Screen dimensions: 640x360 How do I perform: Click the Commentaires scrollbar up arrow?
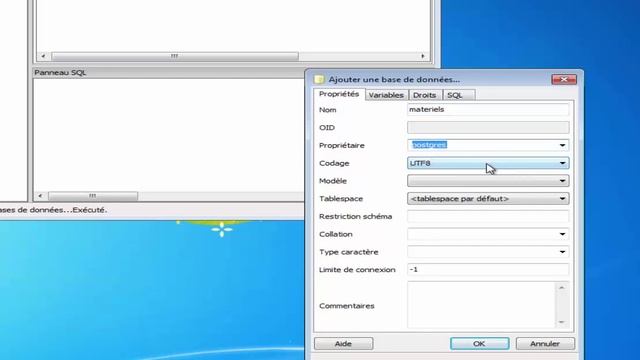pos(562,288)
